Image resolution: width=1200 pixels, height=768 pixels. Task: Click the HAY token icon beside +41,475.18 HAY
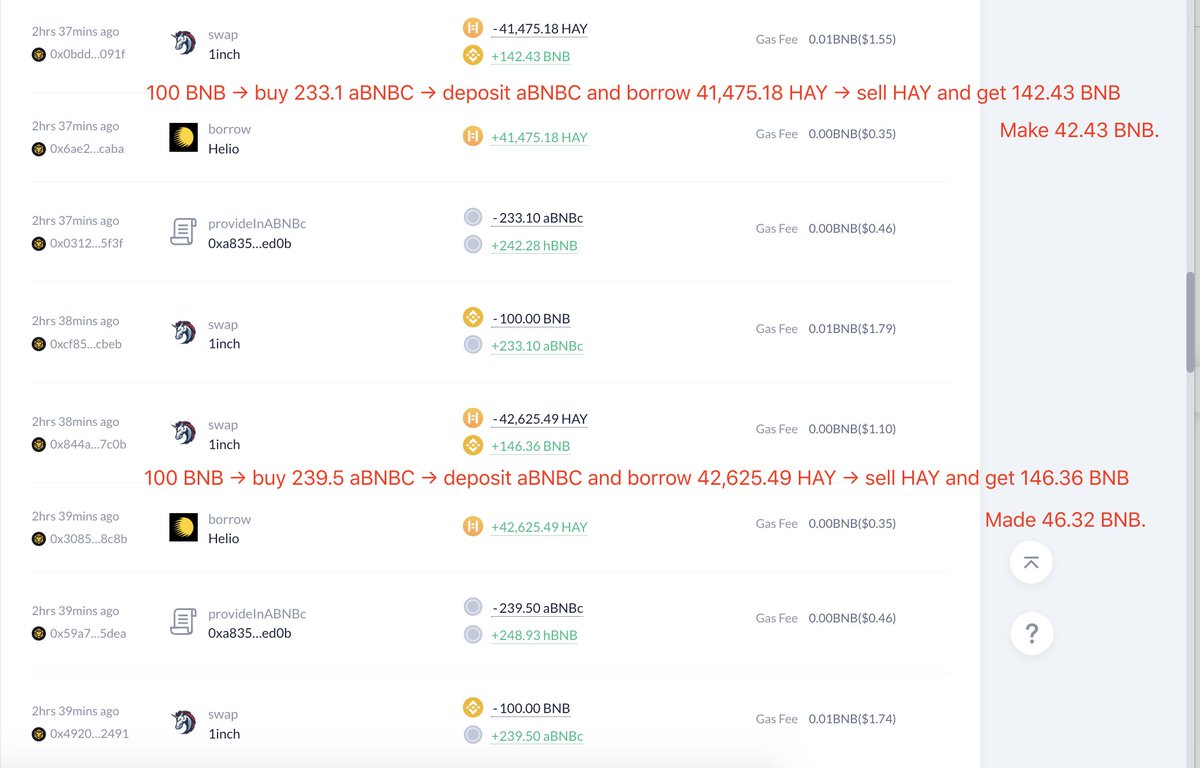[473, 136]
